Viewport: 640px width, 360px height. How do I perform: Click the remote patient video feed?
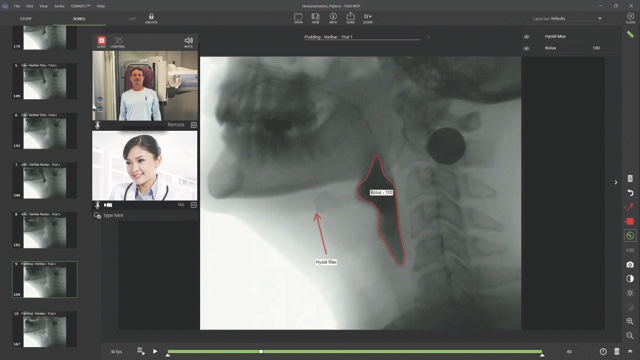click(145, 86)
